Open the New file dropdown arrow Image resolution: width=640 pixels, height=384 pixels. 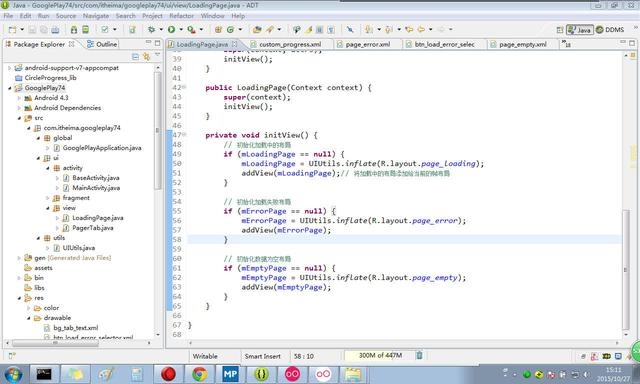pyautogui.click(x=22, y=29)
